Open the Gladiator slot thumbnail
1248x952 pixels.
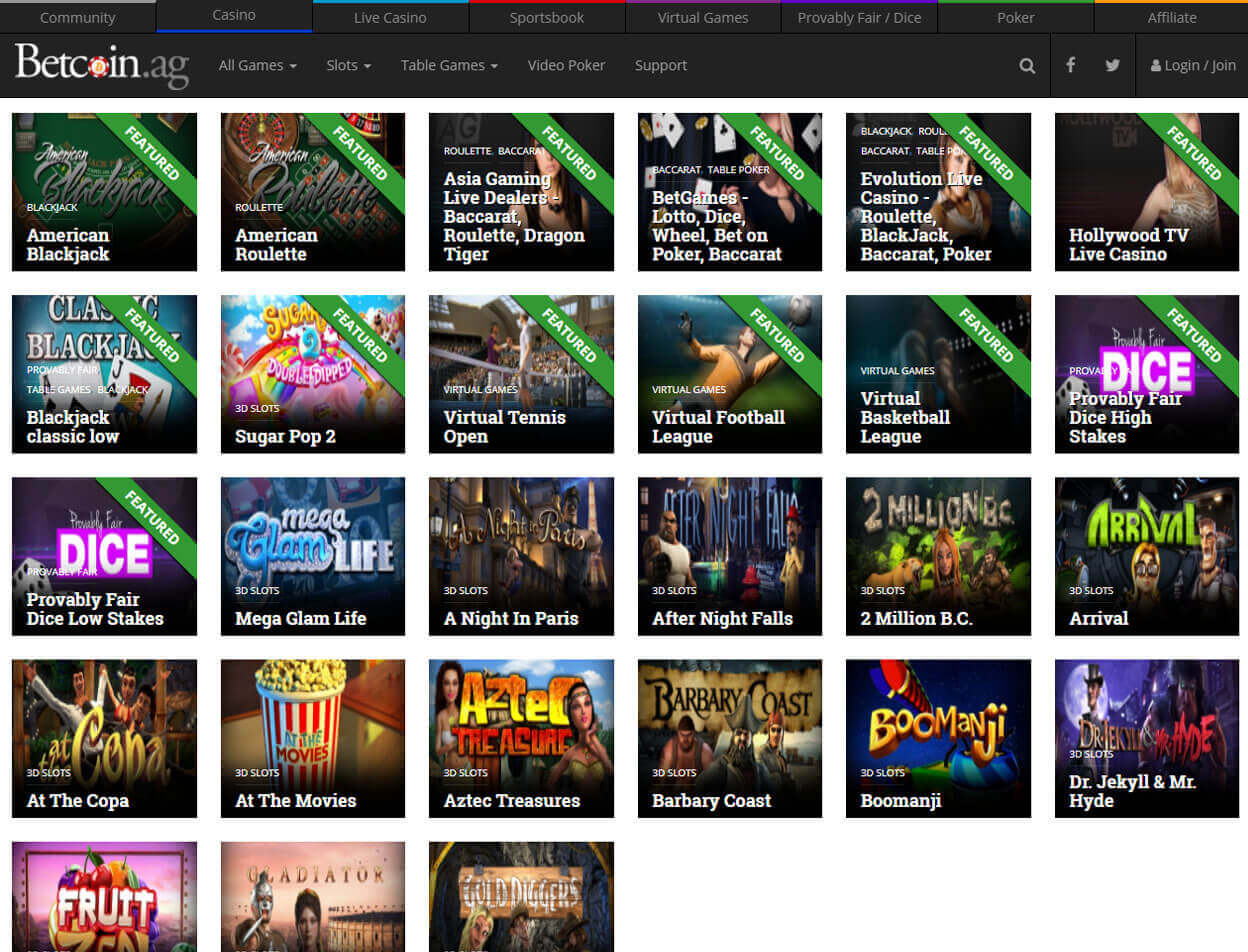click(x=313, y=897)
